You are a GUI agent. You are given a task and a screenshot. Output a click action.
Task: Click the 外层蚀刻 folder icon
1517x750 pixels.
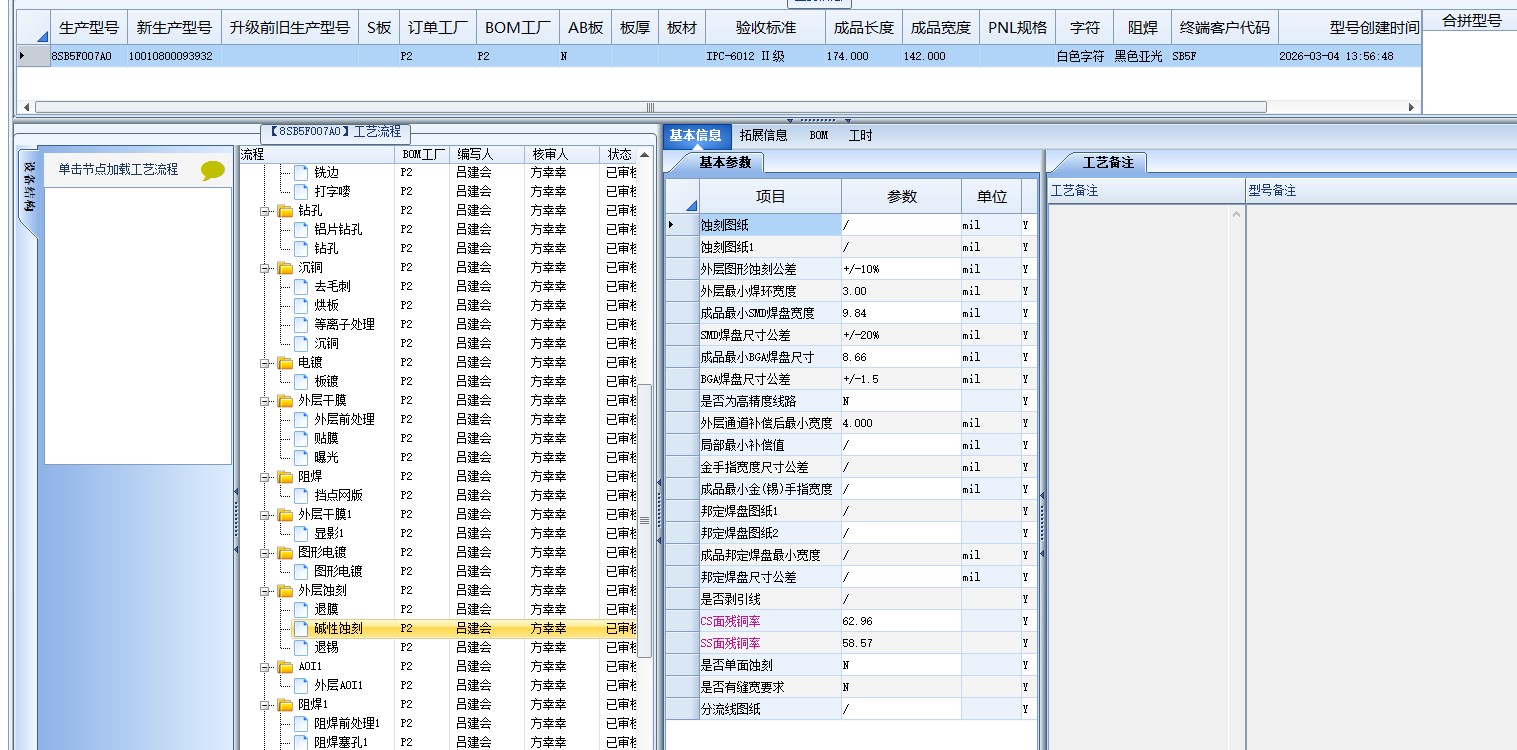[x=285, y=591]
